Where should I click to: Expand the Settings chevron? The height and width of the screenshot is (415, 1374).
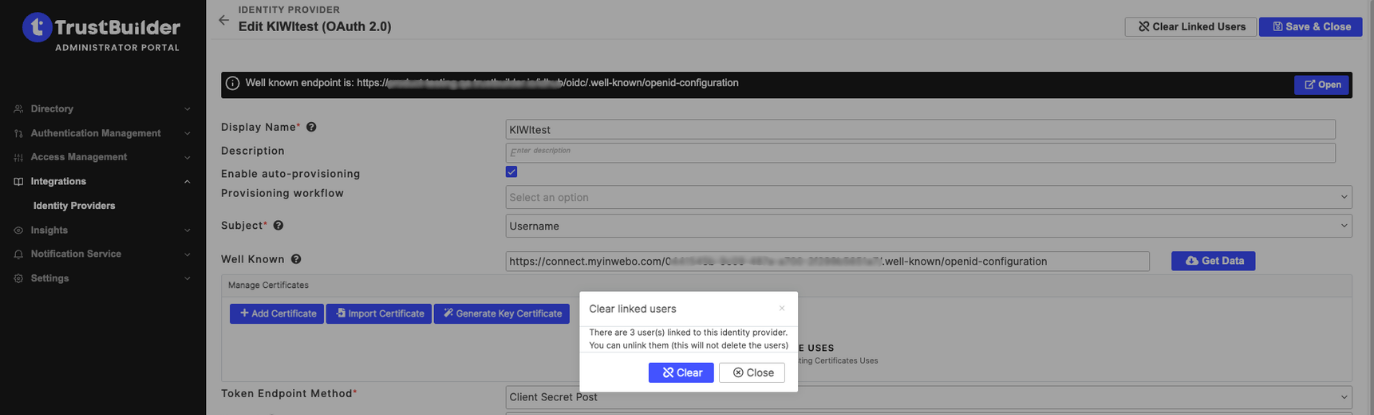[x=187, y=278]
